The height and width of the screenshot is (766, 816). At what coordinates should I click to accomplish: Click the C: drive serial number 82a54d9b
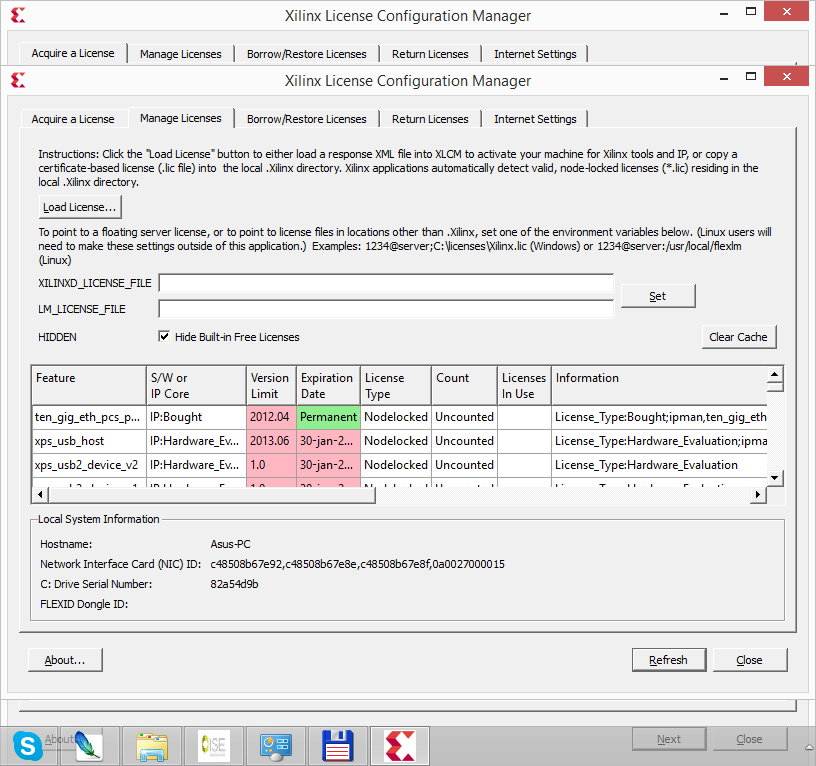point(234,584)
